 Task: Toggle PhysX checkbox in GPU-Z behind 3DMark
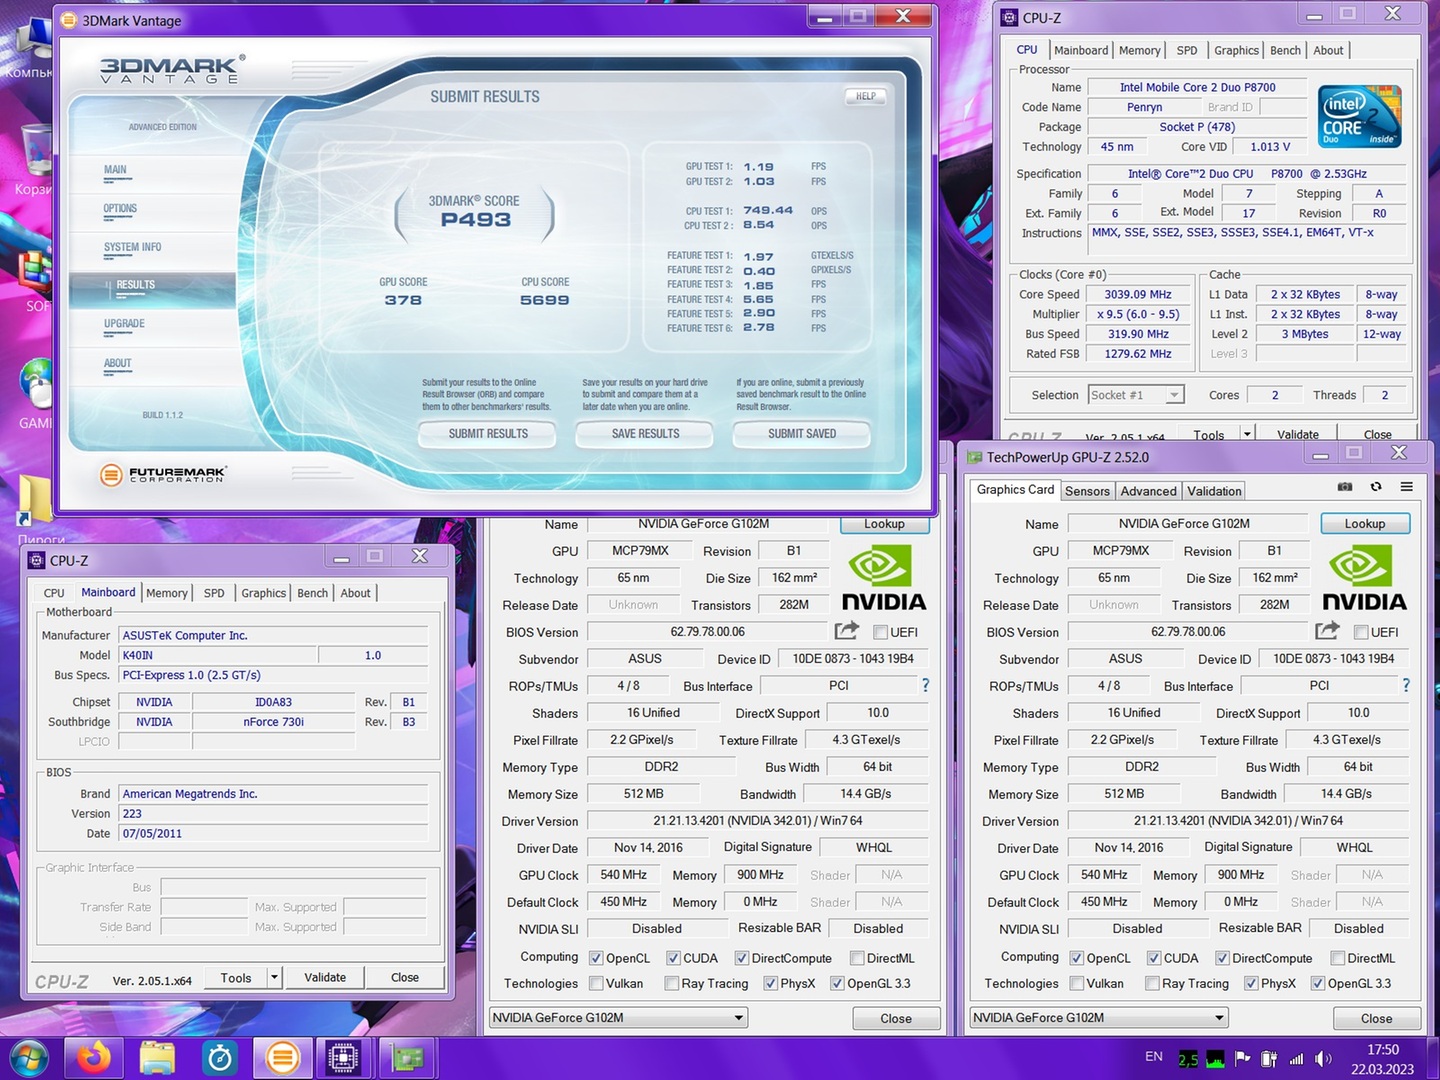[x=770, y=983]
